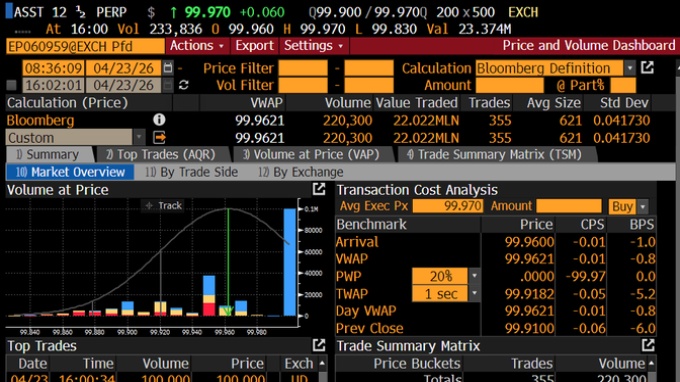Click the @ Part% input field
The width and height of the screenshot is (680, 382).
623,85
